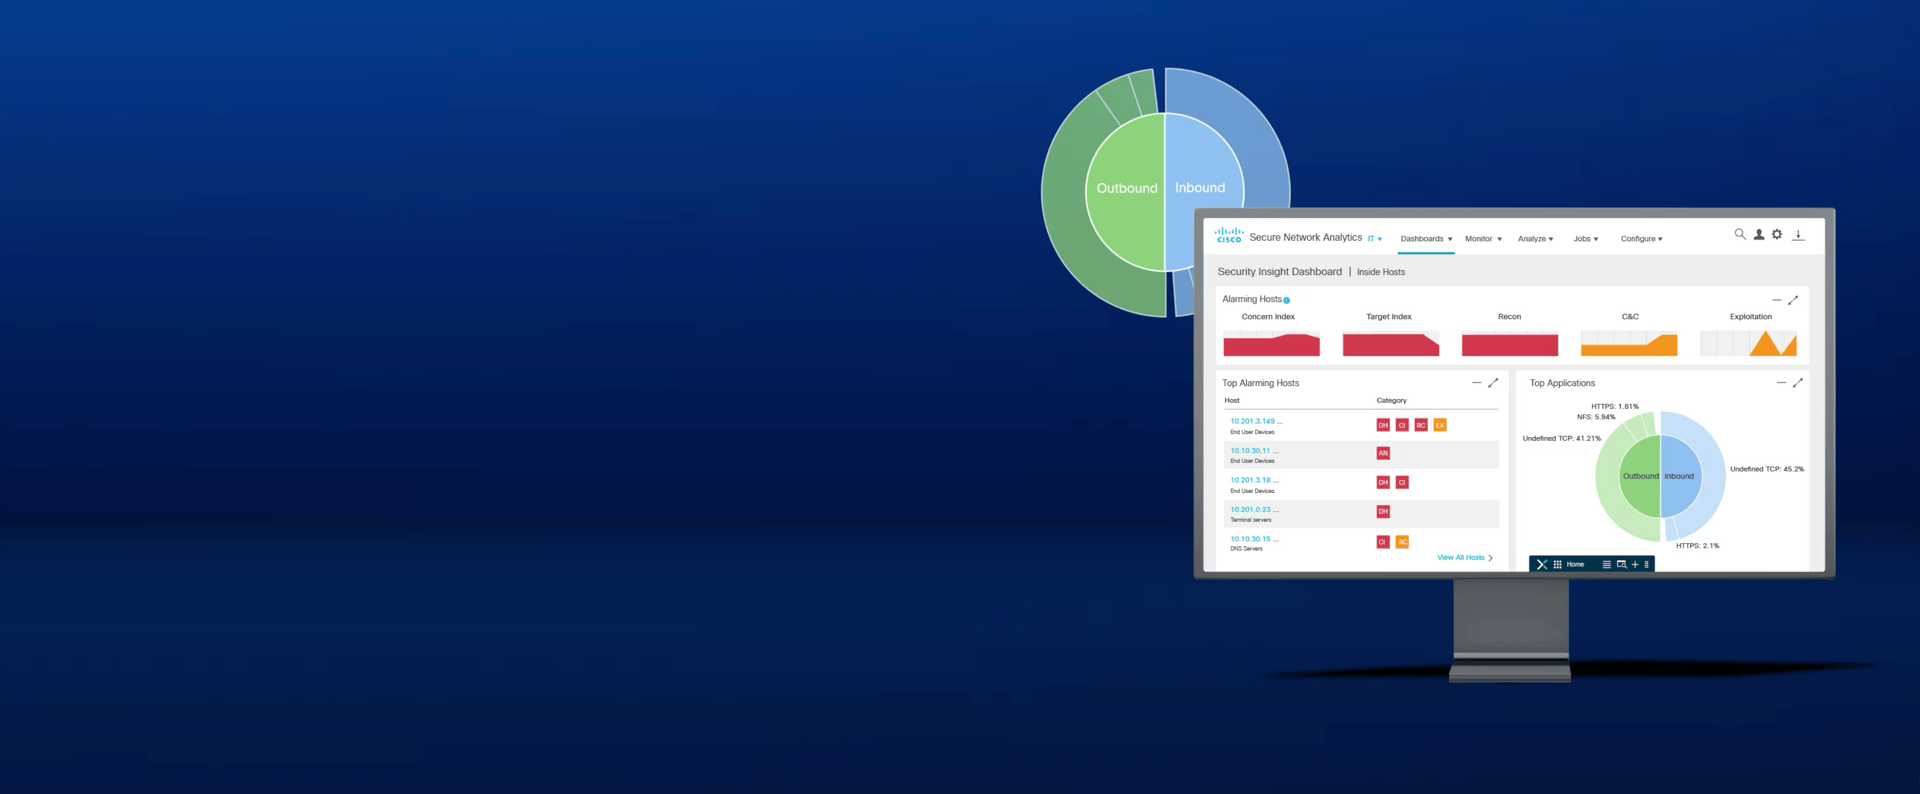Open the IT domain dropdown

click(1375, 239)
